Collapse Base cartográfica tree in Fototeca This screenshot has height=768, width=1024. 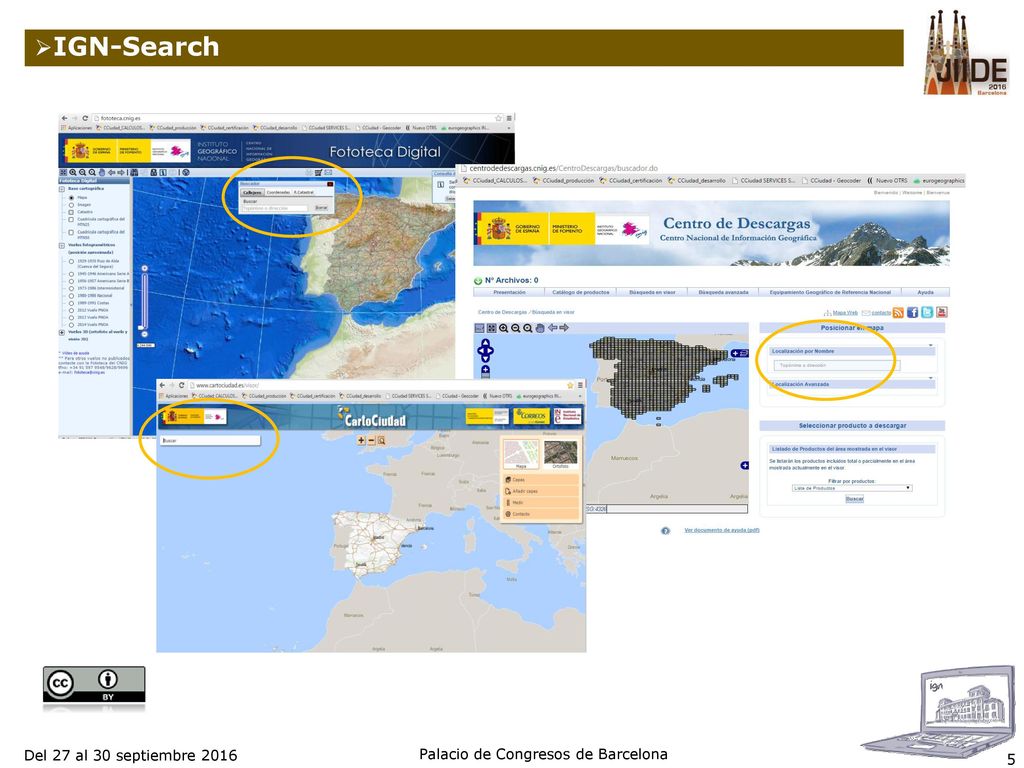coord(62,189)
